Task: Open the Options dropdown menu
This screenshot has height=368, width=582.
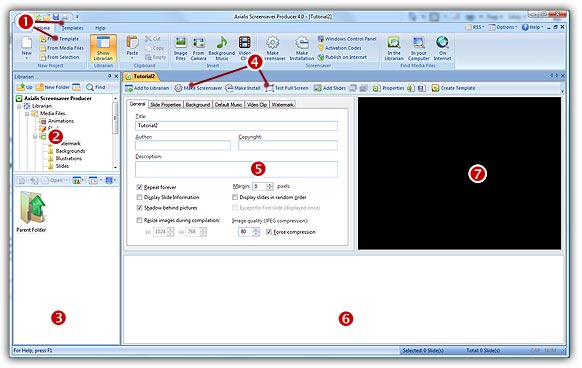Action: pos(503,27)
